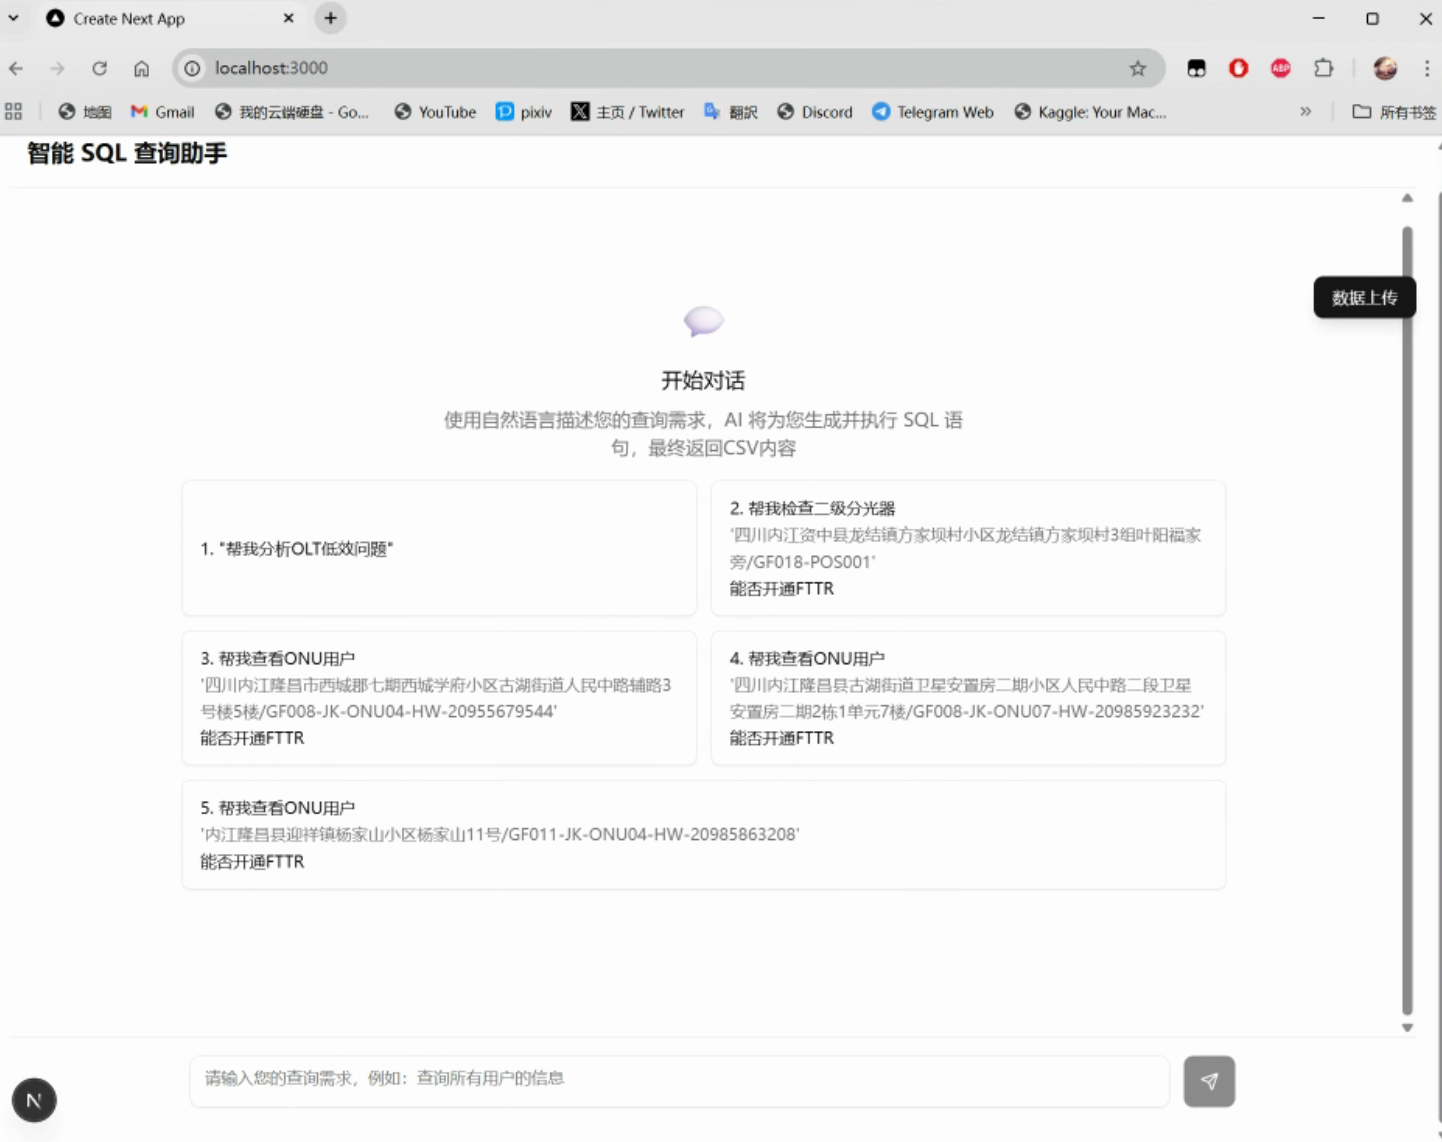Click the 数据上传 button
1442x1142 pixels.
(1363, 298)
